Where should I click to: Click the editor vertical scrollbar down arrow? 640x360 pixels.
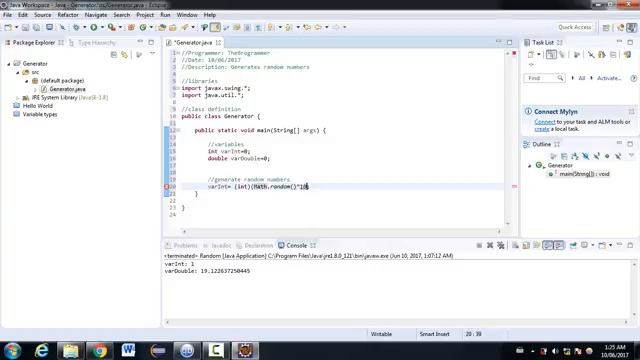(x=508, y=223)
